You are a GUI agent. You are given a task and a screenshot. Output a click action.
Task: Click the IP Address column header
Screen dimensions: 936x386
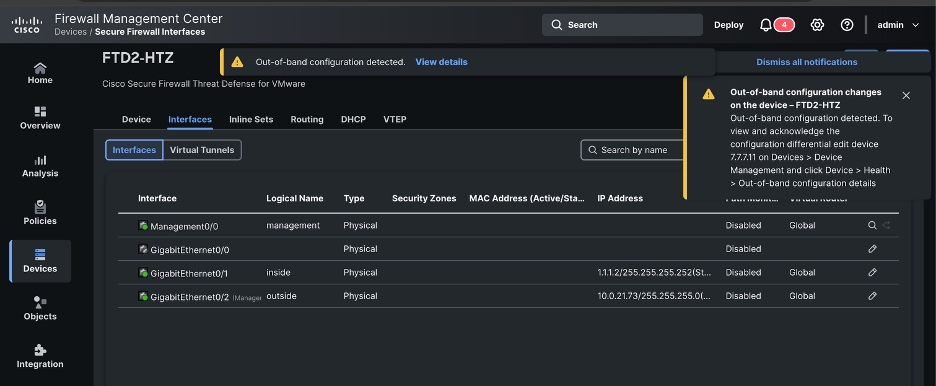point(620,198)
